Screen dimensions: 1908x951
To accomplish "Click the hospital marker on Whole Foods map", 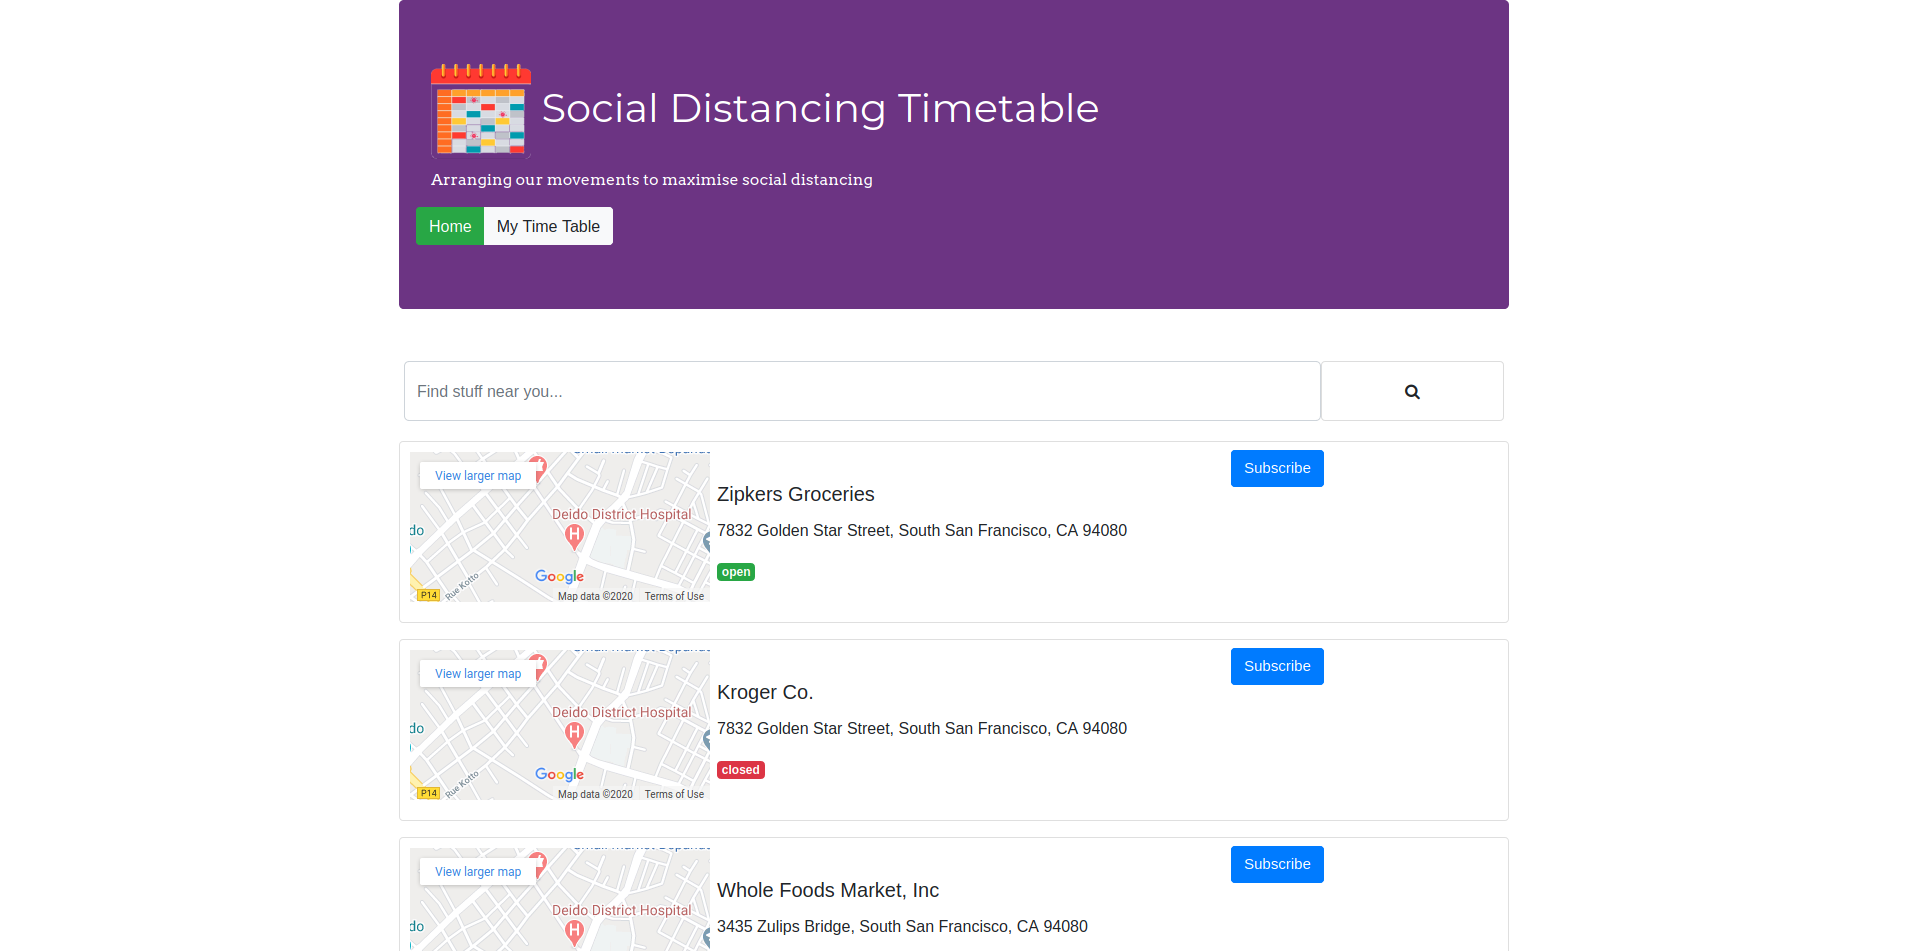I will tap(574, 933).
